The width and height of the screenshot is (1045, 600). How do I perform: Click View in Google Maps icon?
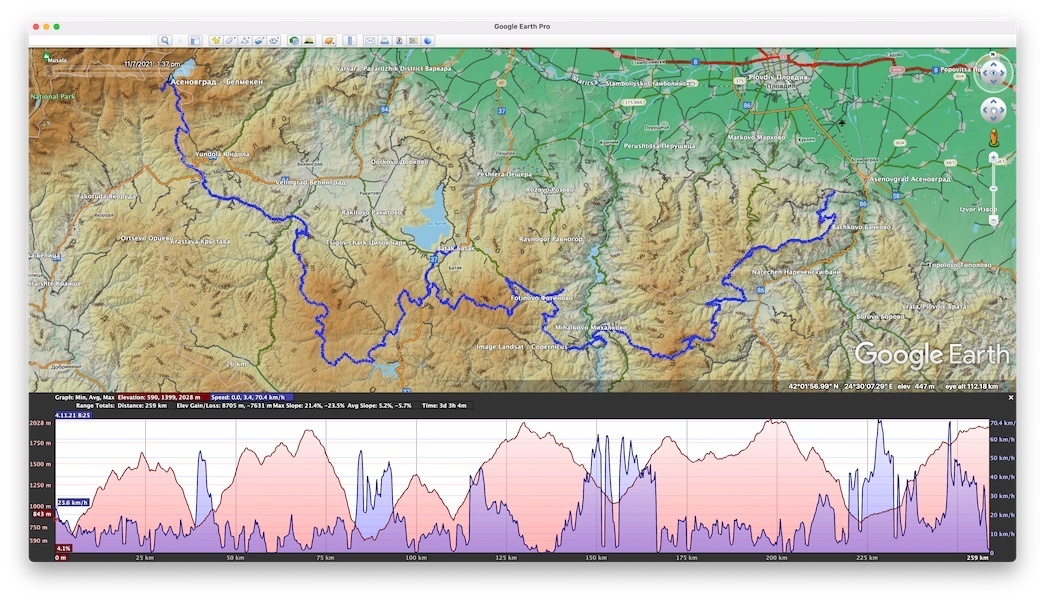tap(413, 41)
